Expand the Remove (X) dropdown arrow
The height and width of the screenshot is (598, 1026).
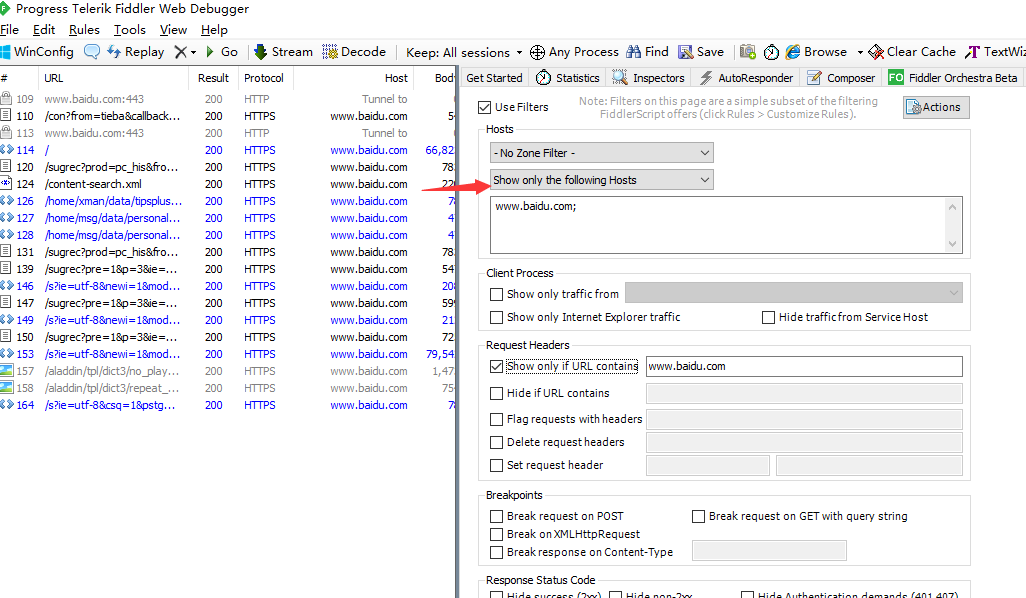pyautogui.click(x=193, y=52)
